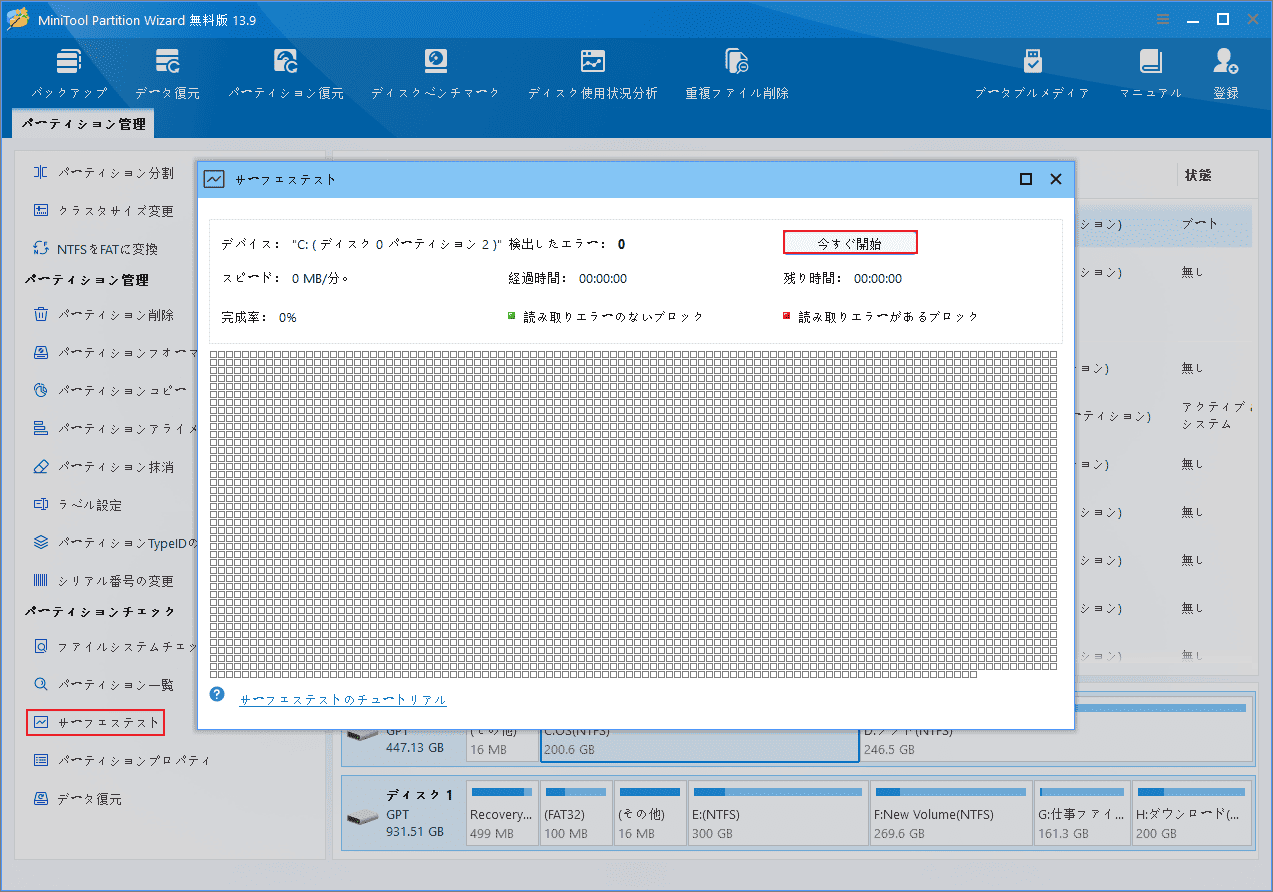Screen dimensions: 1273x892
Task: Open ブータブルメディア bootable media builder
Action: point(1032,72)
